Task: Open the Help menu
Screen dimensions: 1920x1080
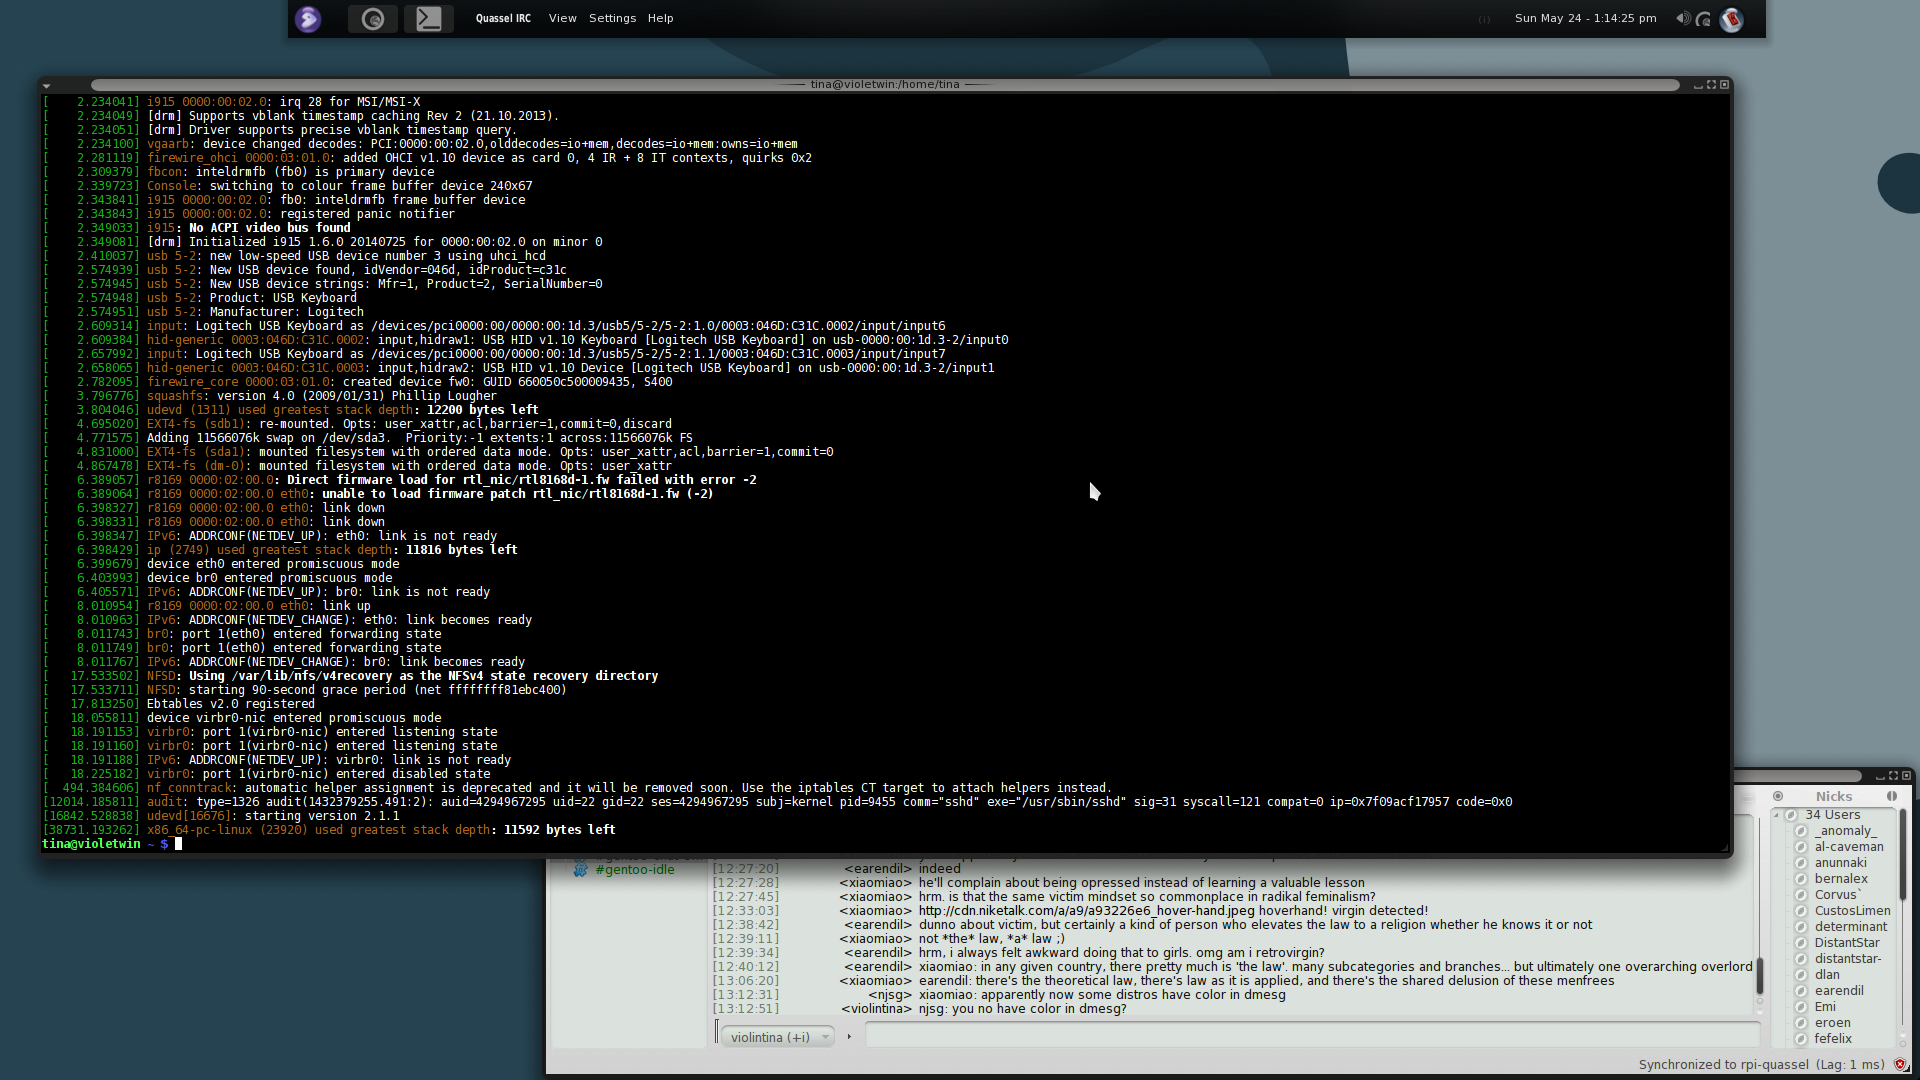Action: click(x=660, y=18)
